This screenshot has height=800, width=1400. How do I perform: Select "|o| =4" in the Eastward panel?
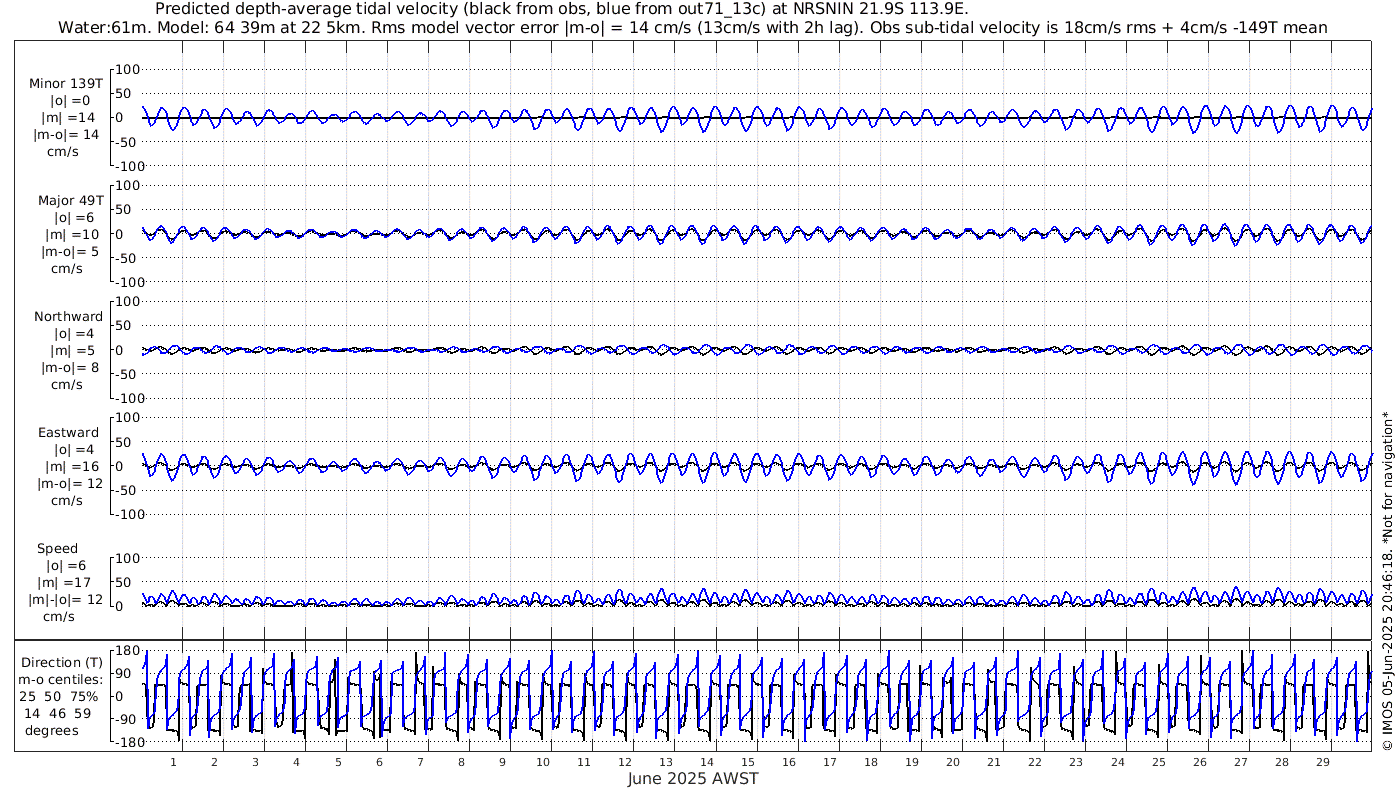click(72, 450)
